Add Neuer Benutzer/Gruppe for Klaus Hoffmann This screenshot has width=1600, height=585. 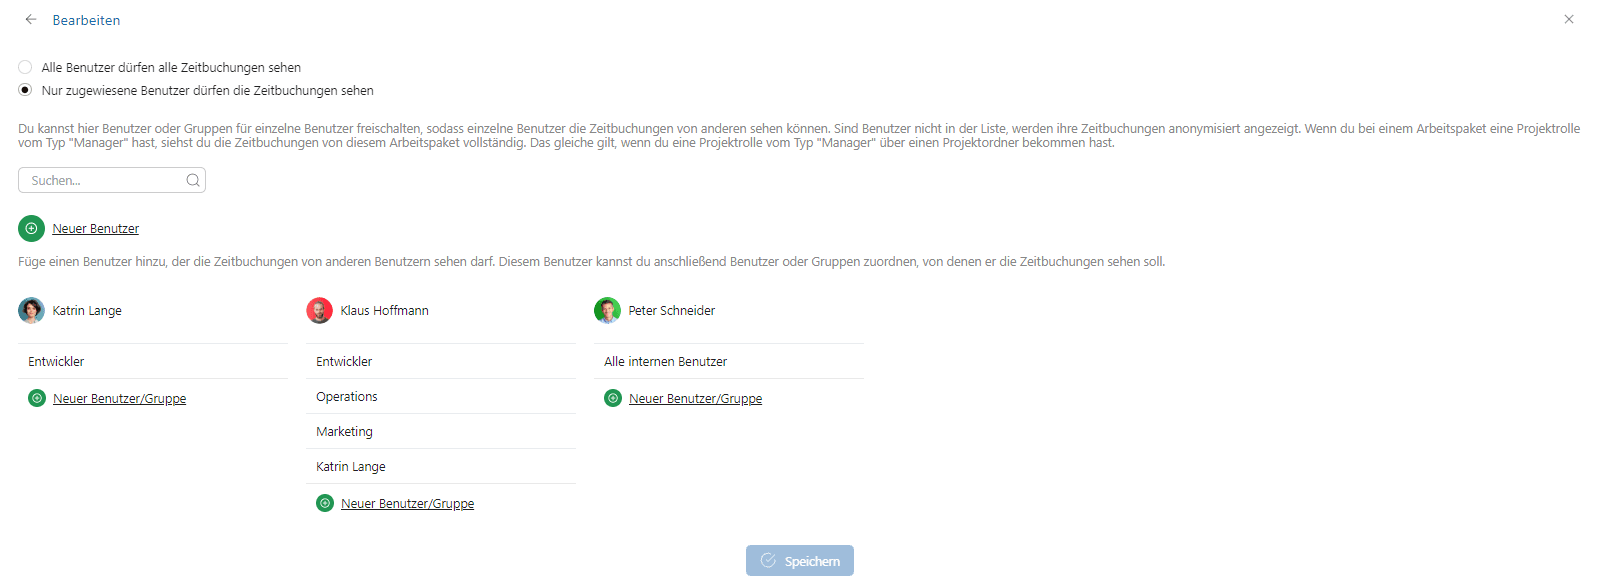(407, 504)
